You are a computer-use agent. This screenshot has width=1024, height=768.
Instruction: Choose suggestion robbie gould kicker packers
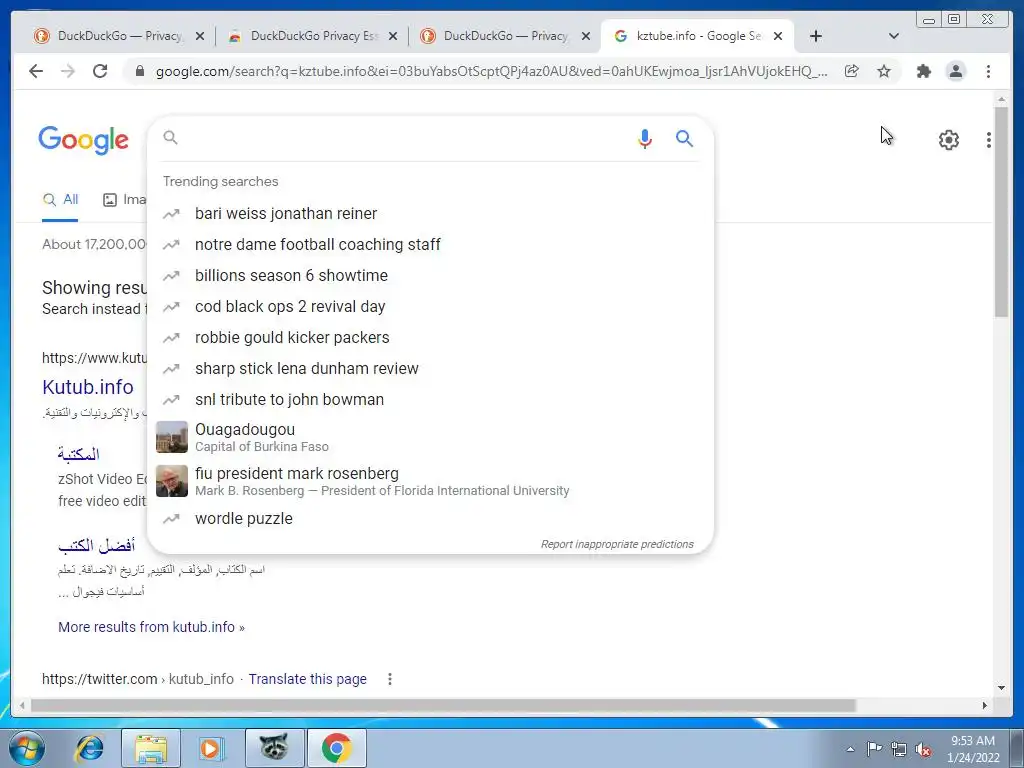tap(431, 338)
